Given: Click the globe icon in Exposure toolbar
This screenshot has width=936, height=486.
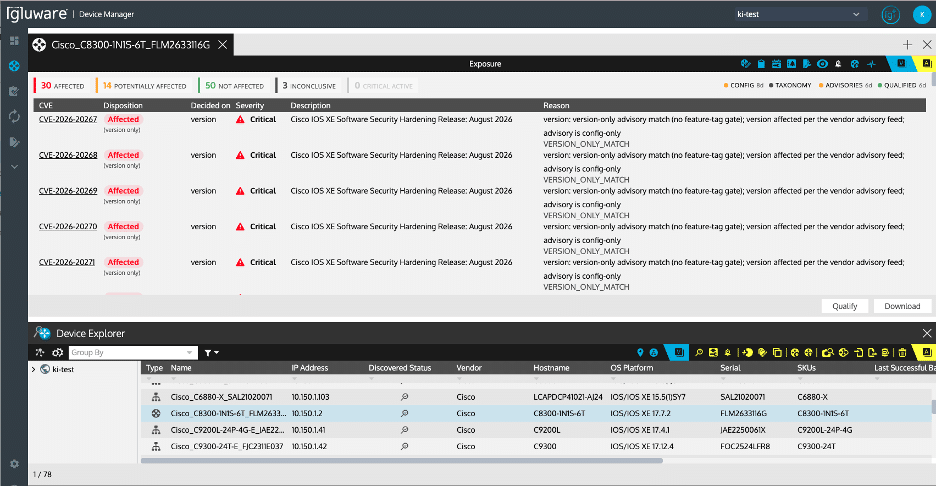Looking at the screenshot, I should click(855, 64).
